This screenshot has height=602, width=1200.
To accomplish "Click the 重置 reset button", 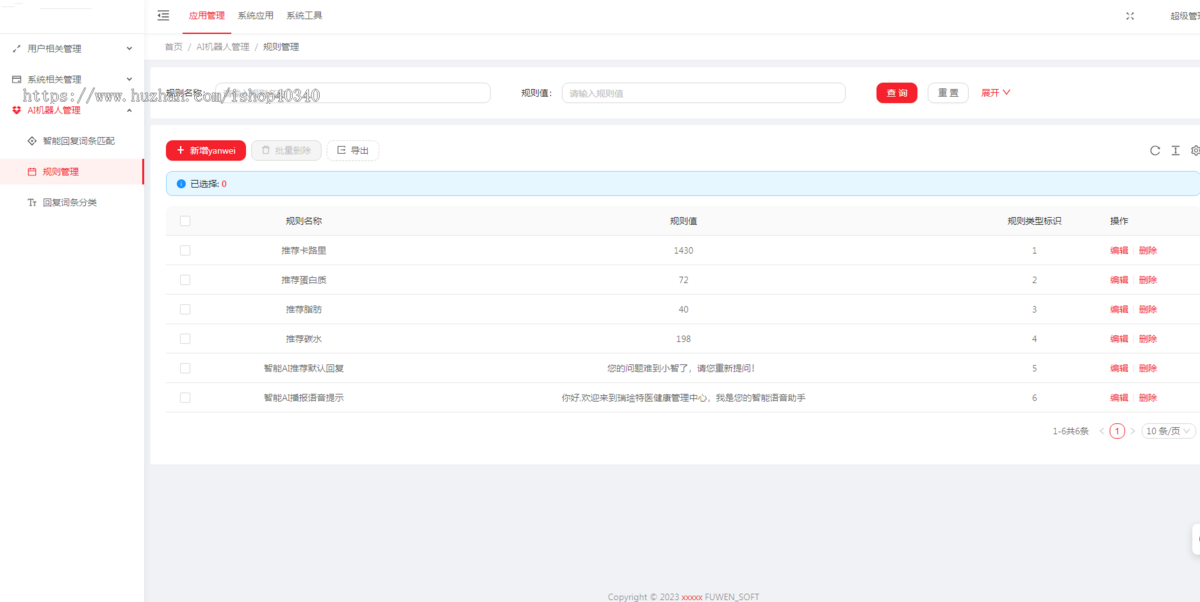I will click(x=948, y=93).
